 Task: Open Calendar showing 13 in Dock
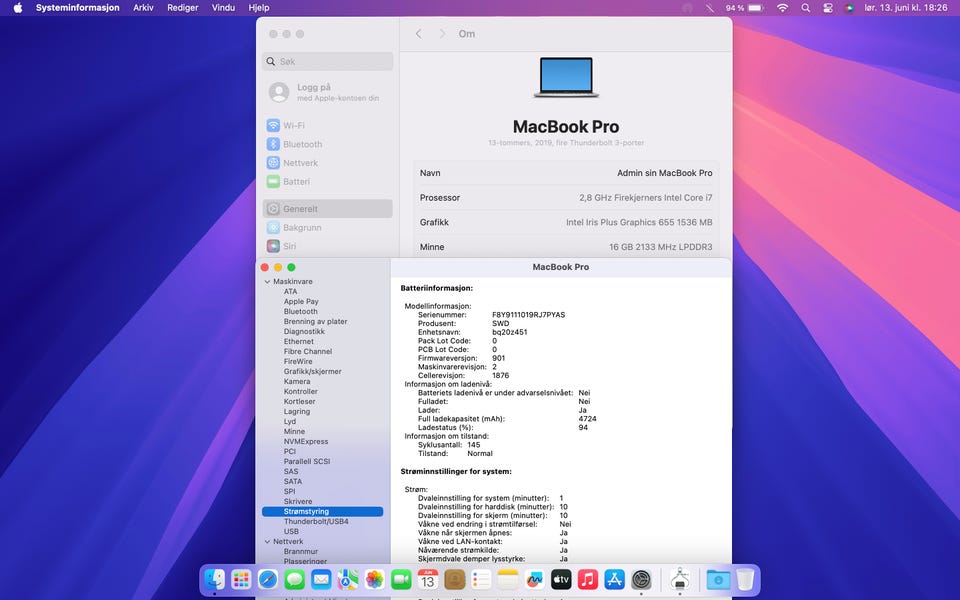[427, 579]
